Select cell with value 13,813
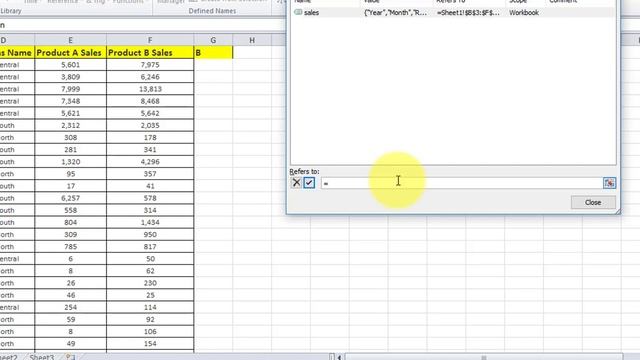Image resolution: width=640 pixels, height=360 pixels. [x=150, y=89]
